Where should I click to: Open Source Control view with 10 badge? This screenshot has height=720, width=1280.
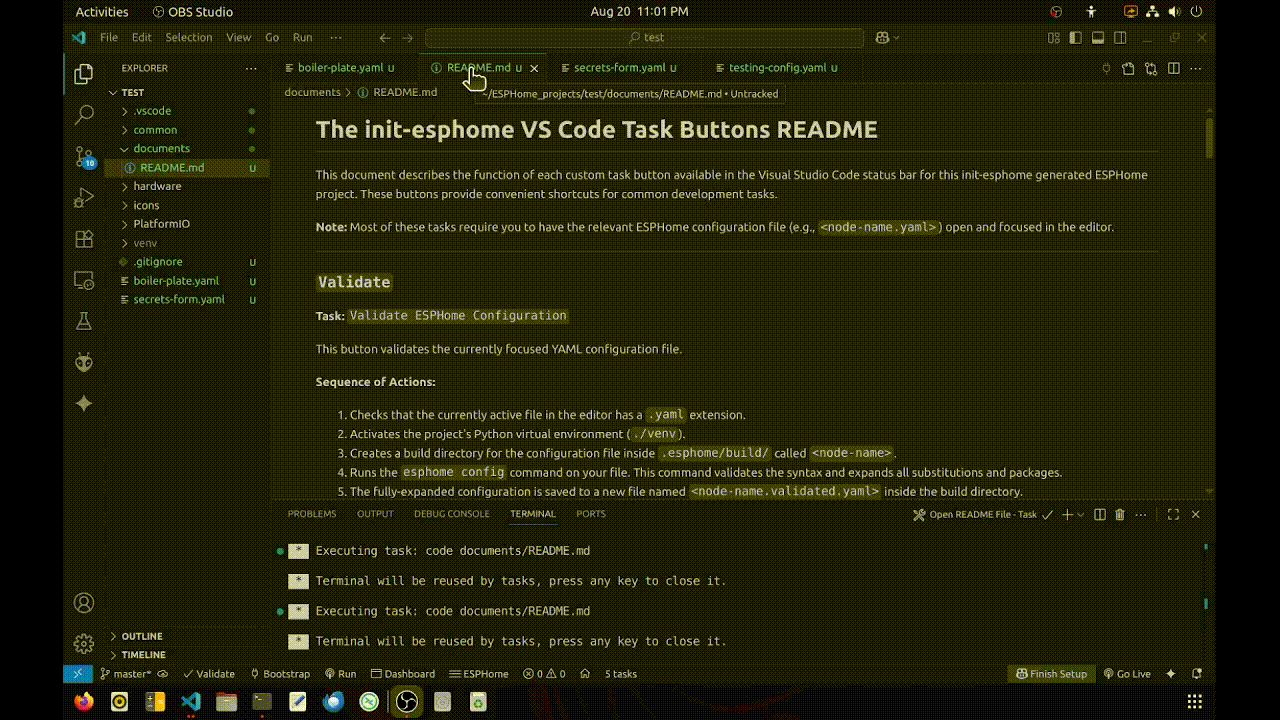click(x=84, y=157)
